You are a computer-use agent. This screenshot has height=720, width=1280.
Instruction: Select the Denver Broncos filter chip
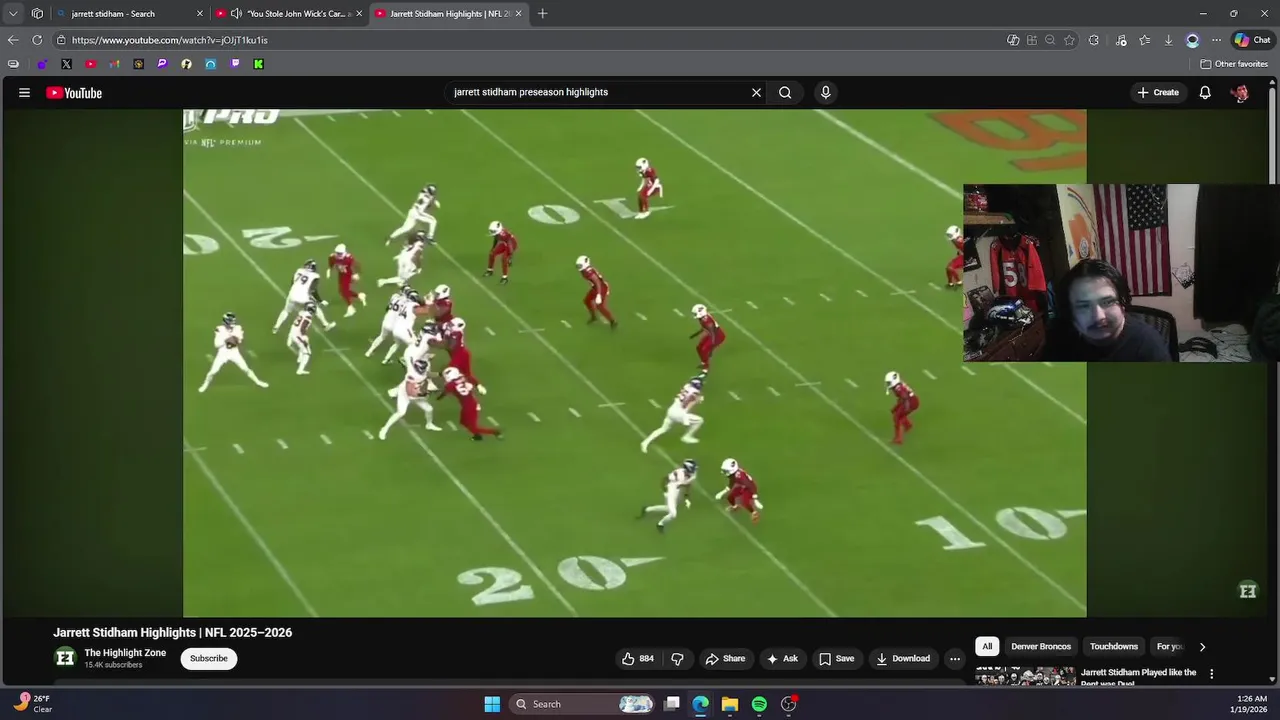(x=1040, y=646)
